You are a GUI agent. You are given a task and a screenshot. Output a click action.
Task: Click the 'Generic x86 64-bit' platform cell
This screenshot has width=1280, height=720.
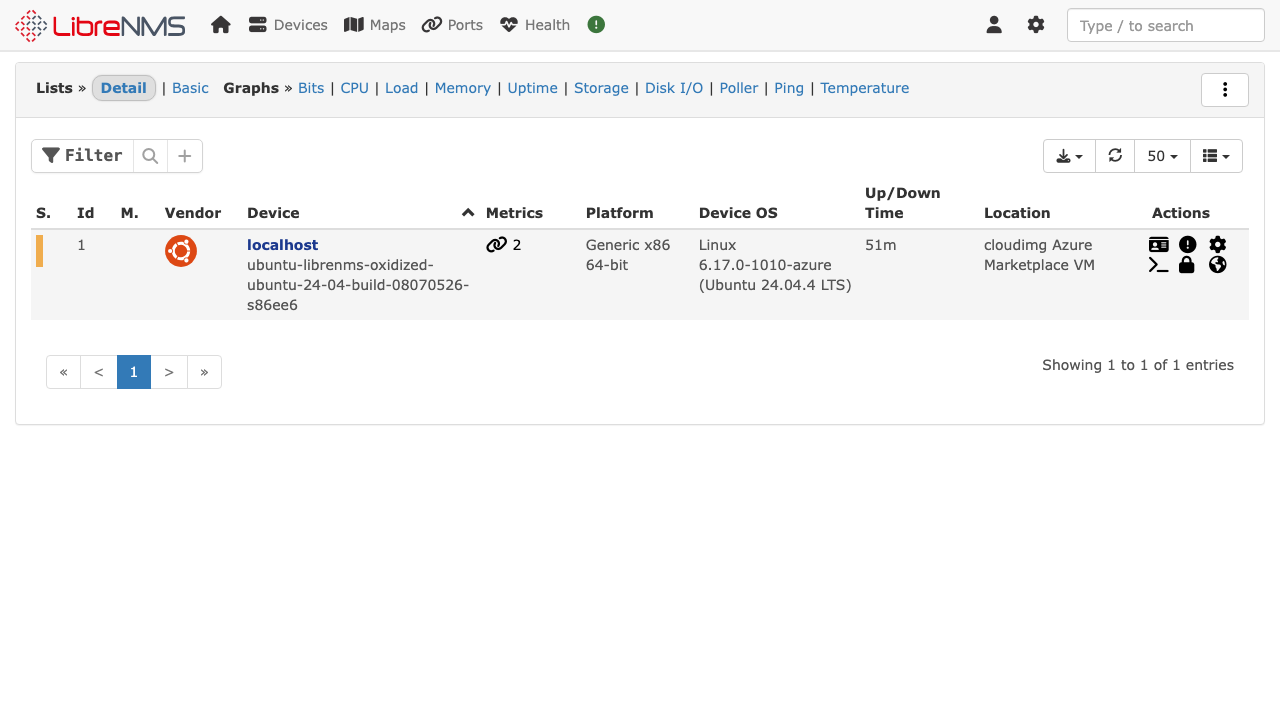[x=628, y=255]
